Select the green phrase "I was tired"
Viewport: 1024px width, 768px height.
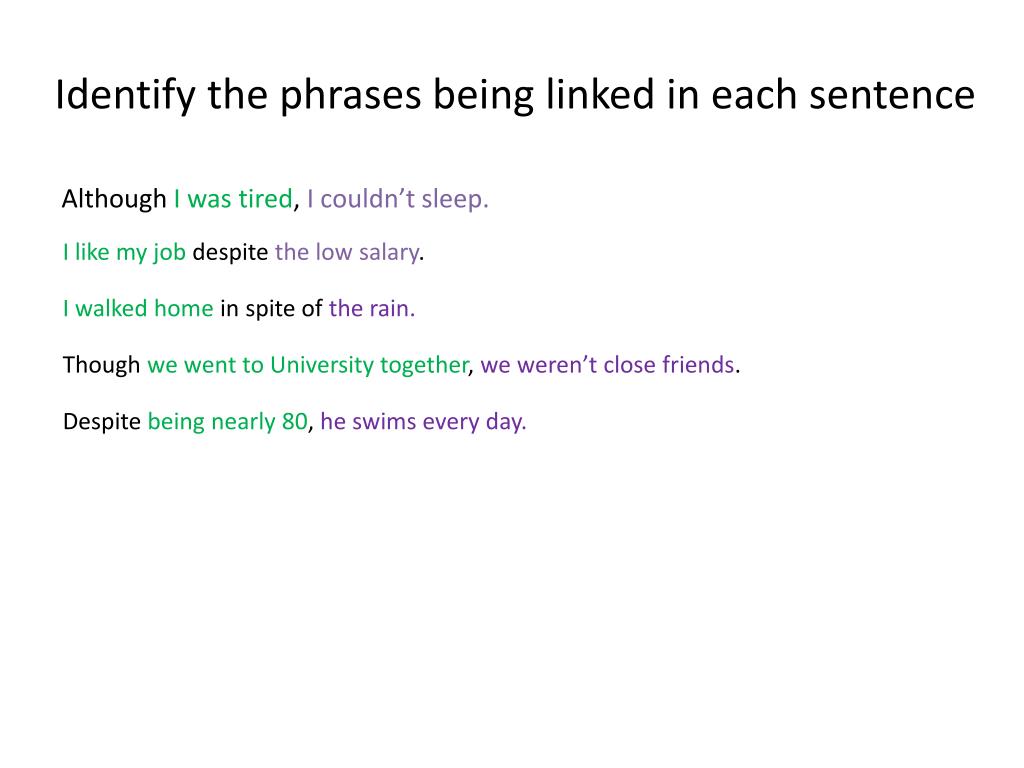pyautogui.click(x=233, y=199)
